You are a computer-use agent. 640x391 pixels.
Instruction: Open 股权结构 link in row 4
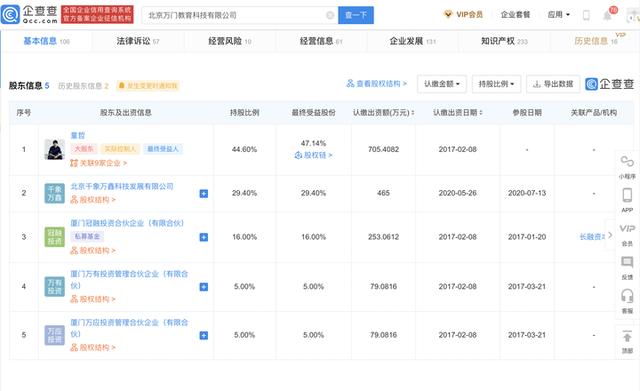pos(93,299)
